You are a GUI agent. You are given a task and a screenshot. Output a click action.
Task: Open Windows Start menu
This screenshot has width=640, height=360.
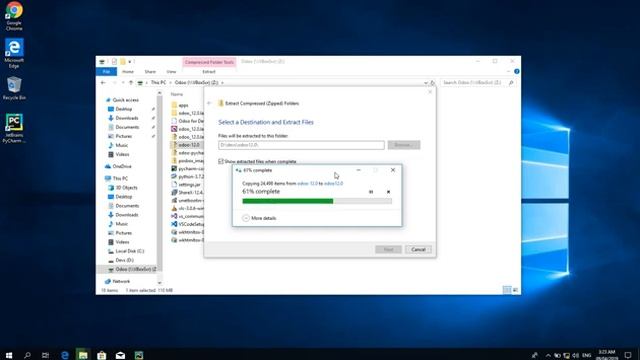click(9, 355)
